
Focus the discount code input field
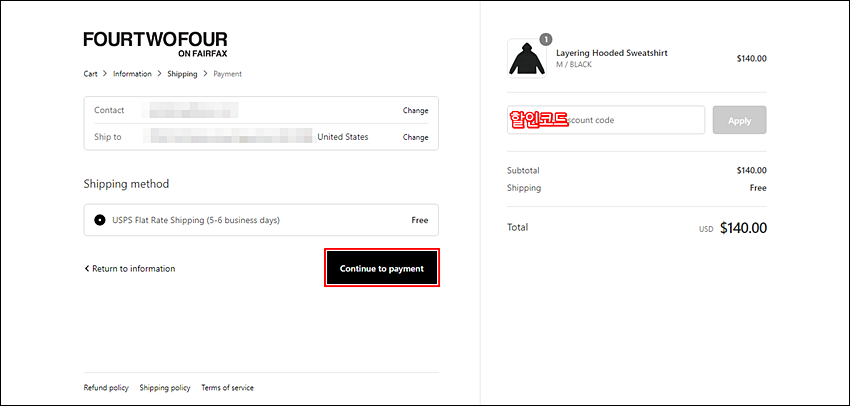tap(606, 120)
